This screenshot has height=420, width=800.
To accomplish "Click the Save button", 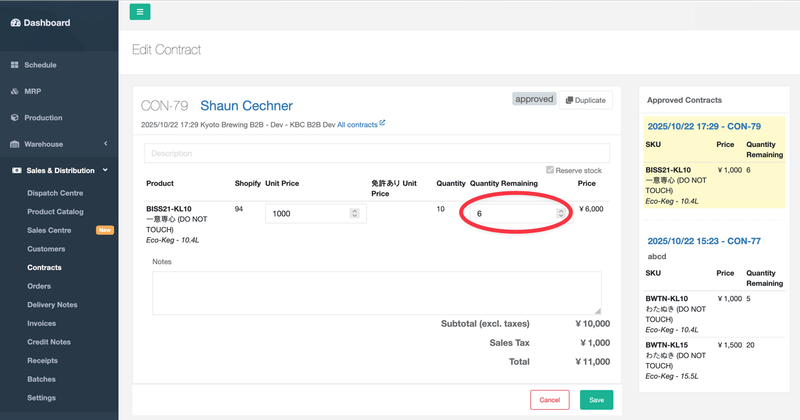I will click(x=596, y=400).
